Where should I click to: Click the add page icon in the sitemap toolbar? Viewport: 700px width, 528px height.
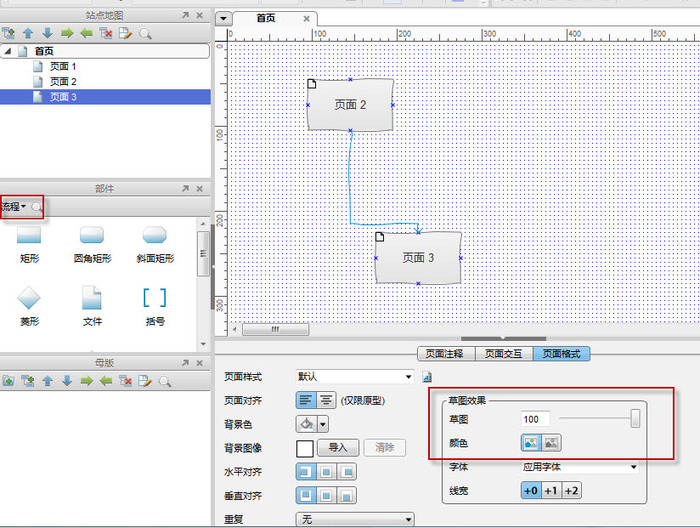(8, 33)
